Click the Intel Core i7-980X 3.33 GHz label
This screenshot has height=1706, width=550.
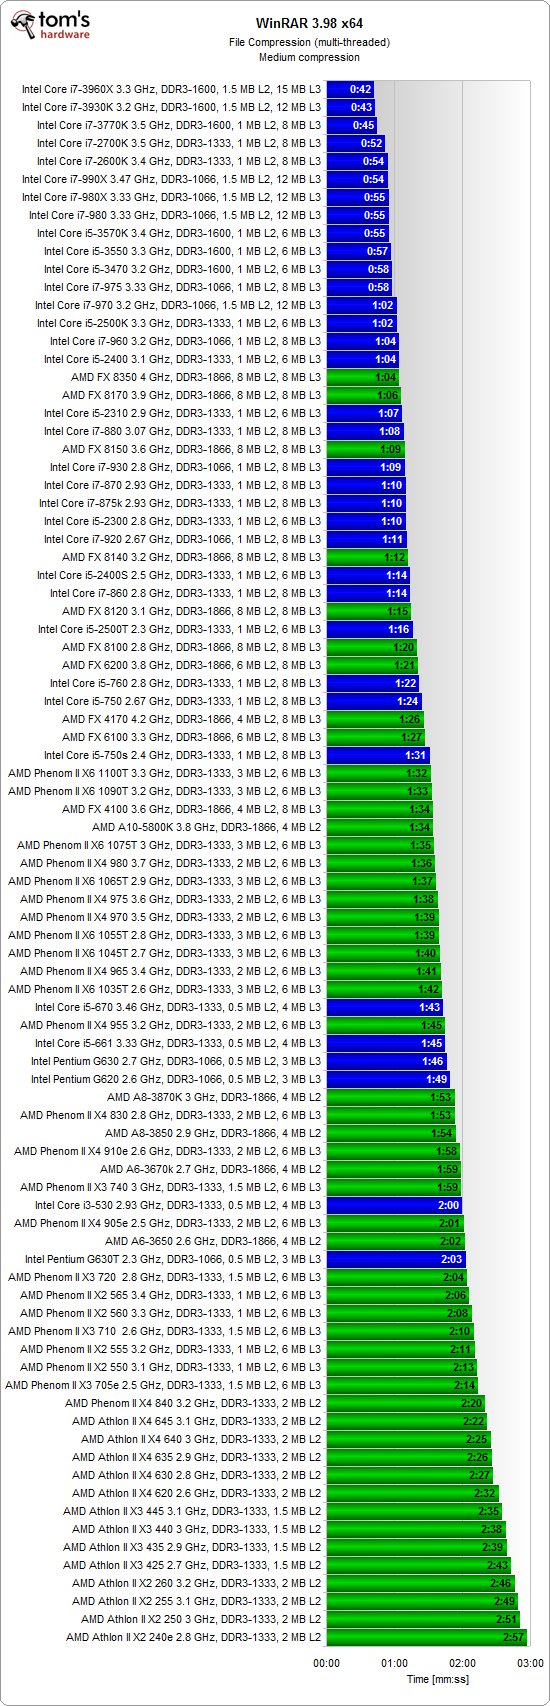(x=172, y=197)
